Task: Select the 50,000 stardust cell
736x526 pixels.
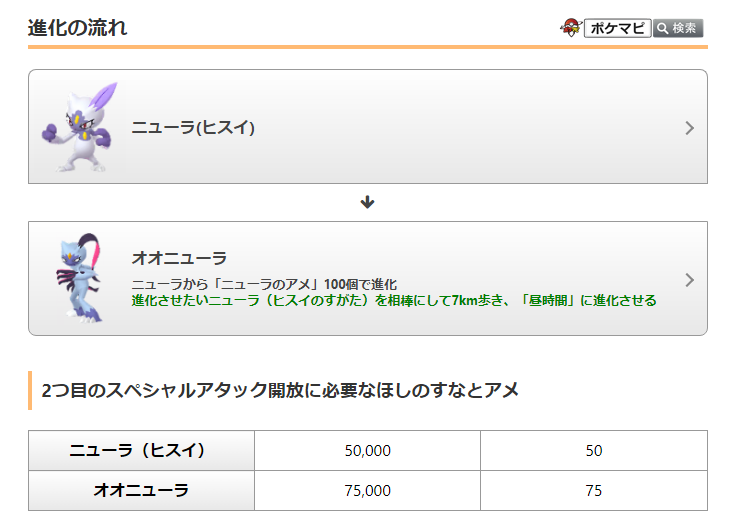Action: pyautogui.click(x=368, y=450)
